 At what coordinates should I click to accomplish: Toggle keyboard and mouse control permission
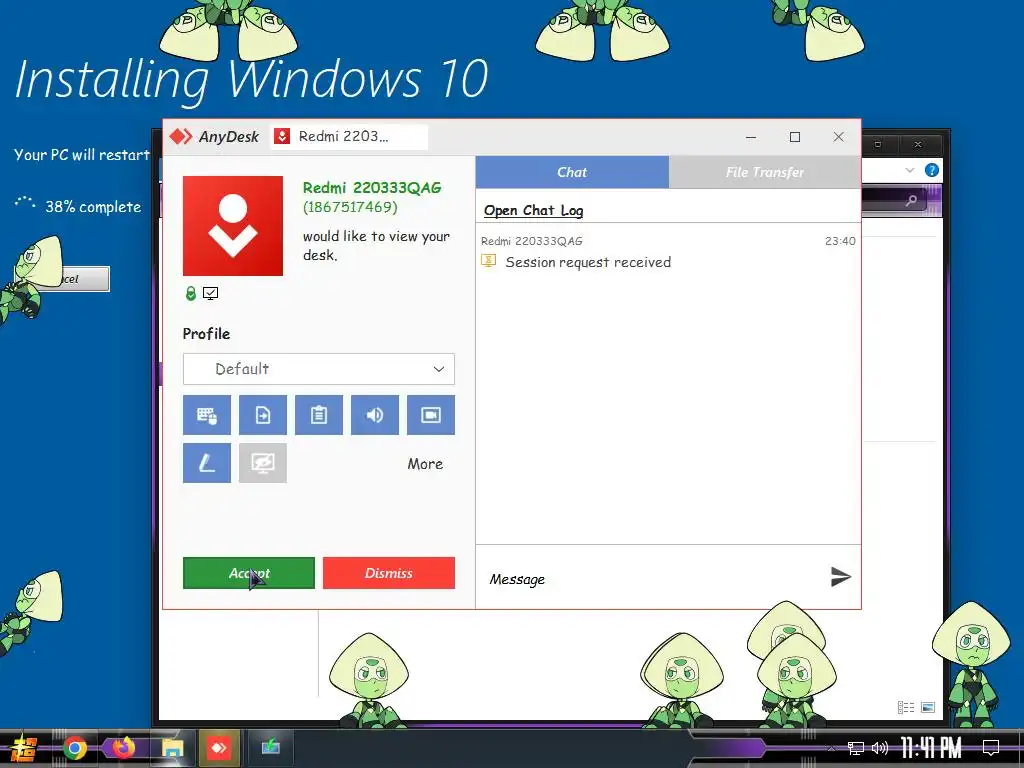coord(206,415)
